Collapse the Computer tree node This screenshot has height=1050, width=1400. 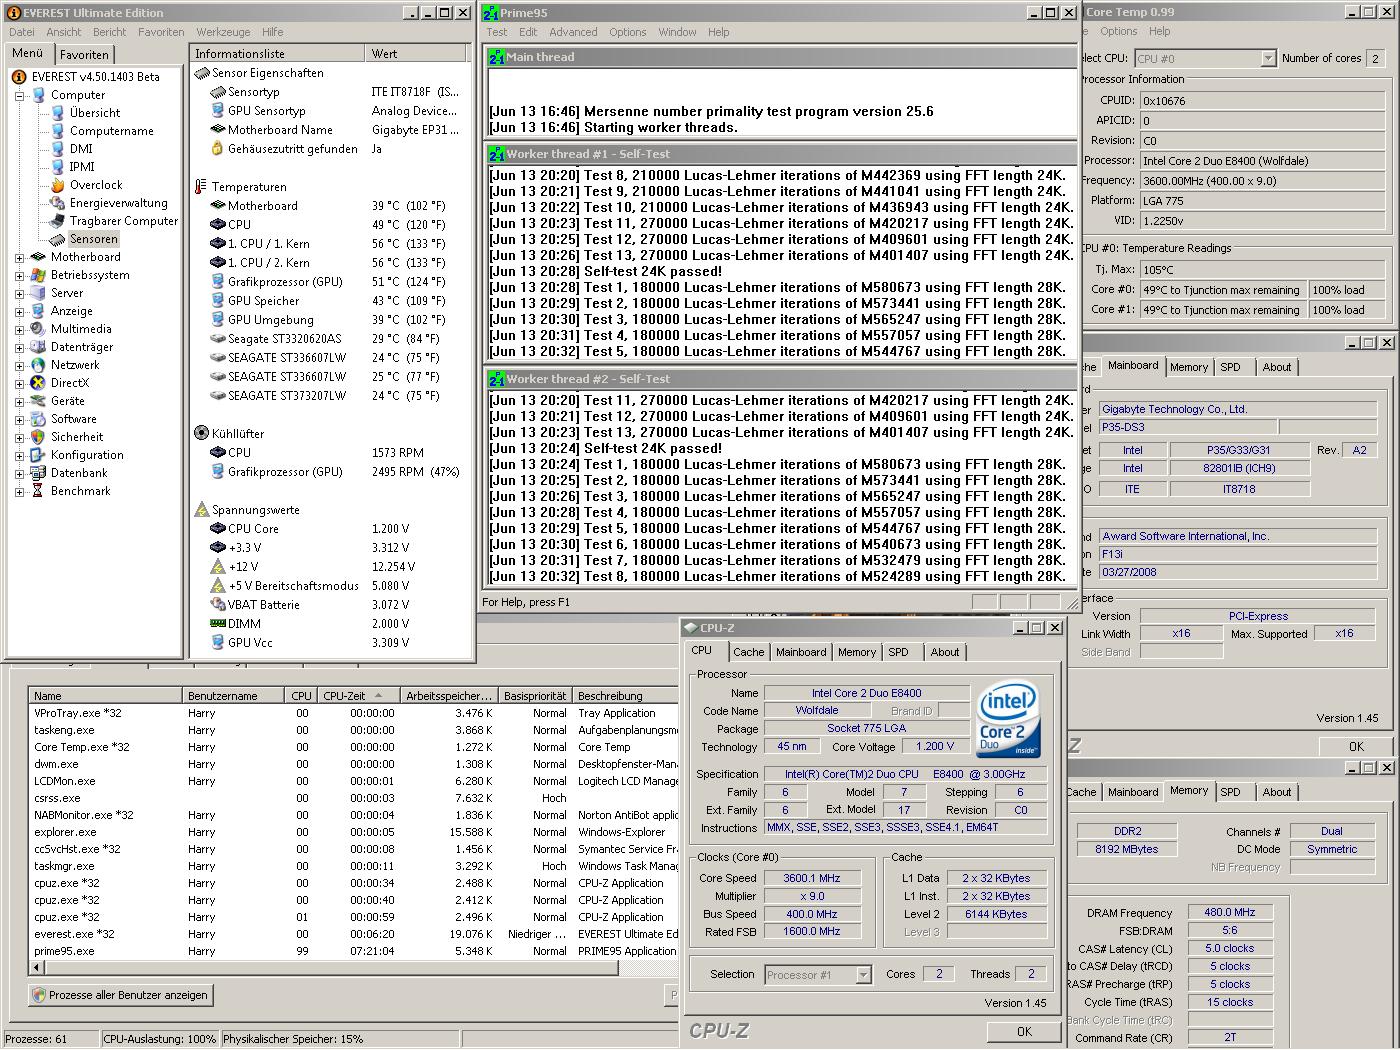coord(19,96)
